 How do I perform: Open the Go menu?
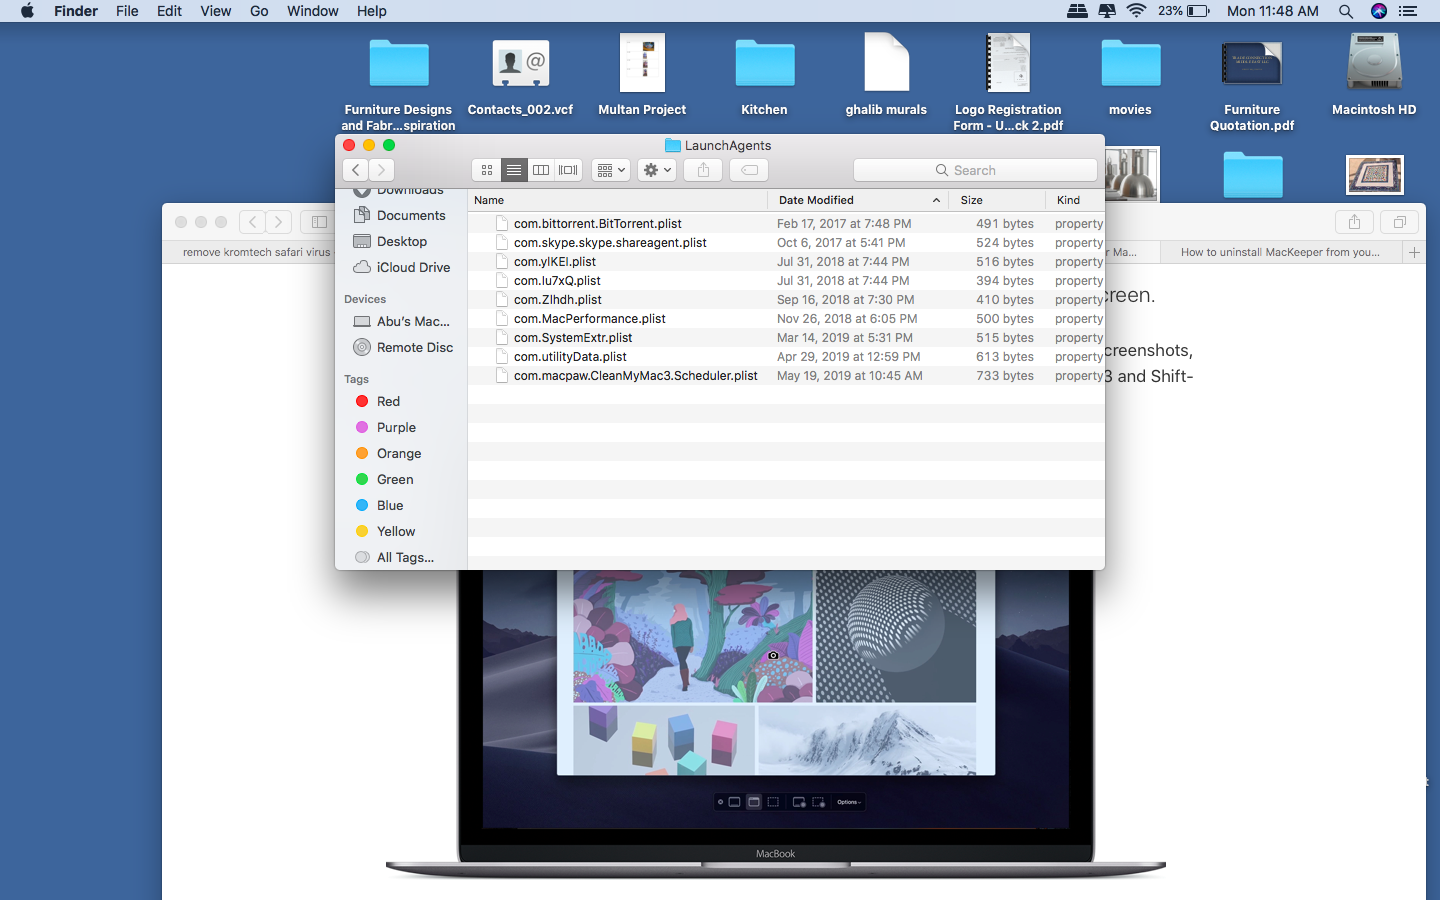(x=259, y=11)
